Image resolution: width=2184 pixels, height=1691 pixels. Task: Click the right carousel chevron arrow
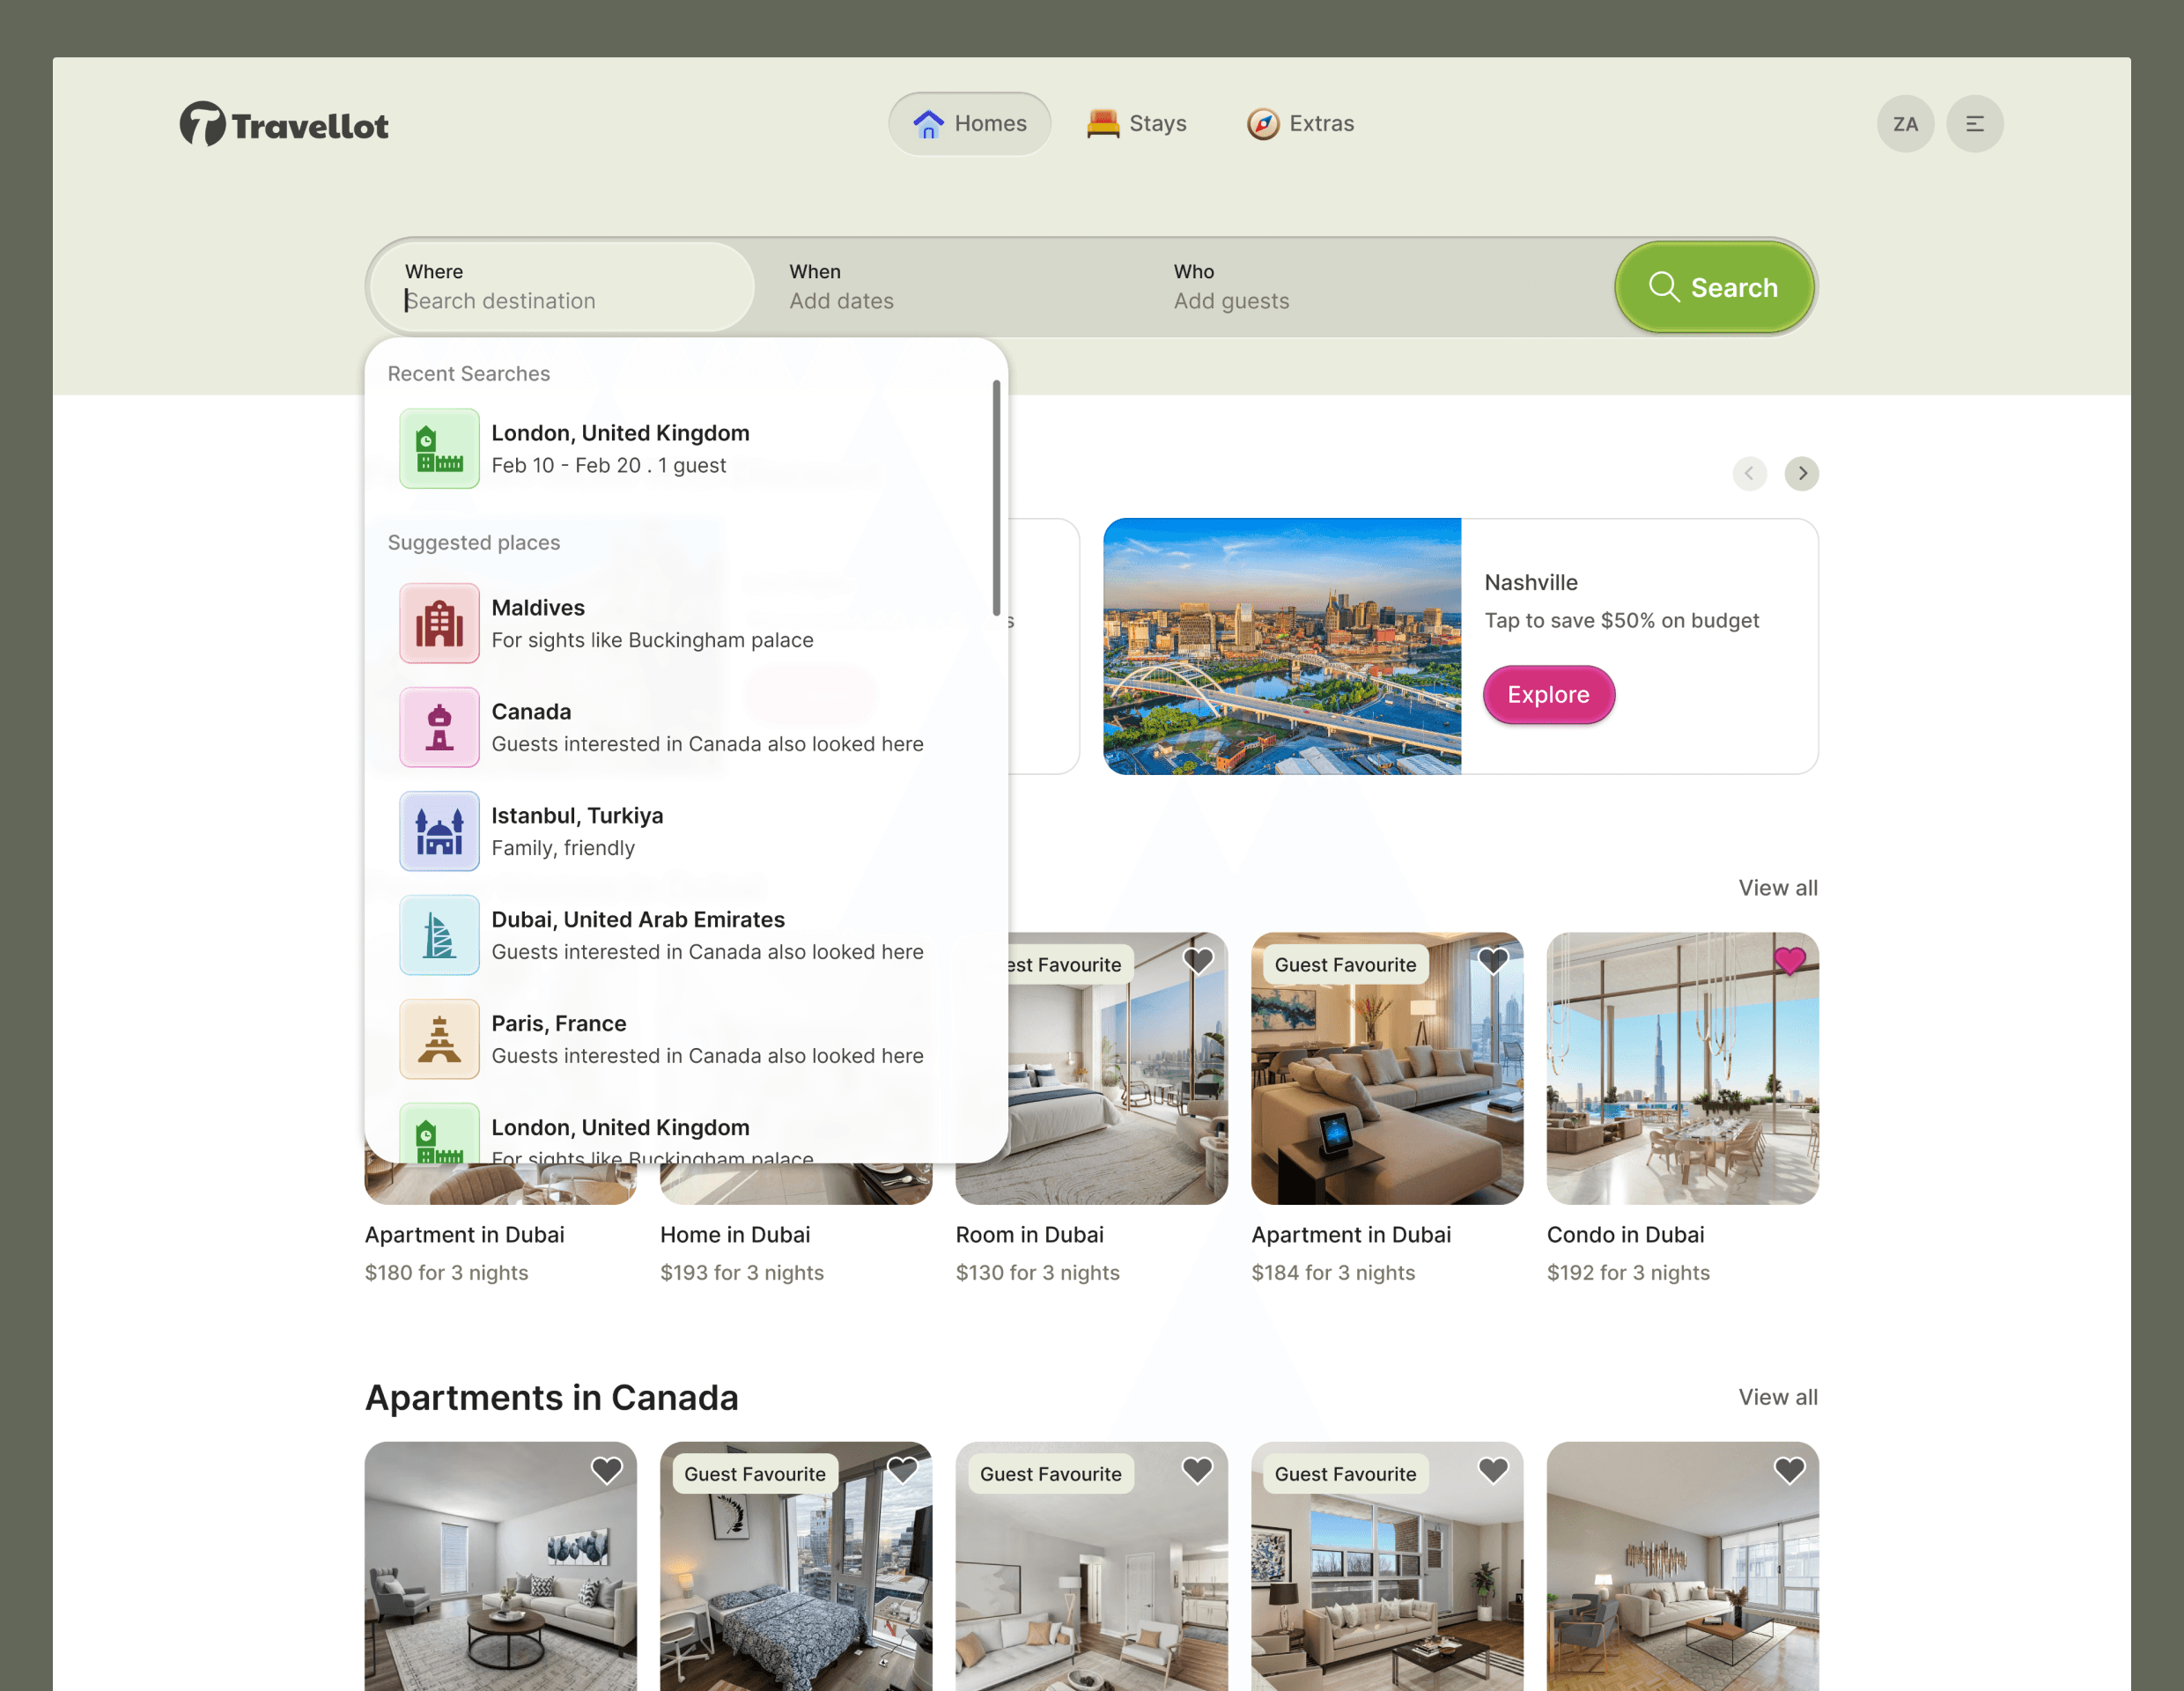click(1802, 473)
